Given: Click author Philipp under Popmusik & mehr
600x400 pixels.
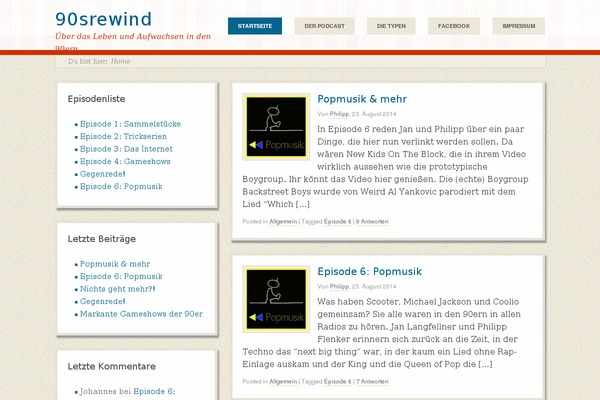Looking at the screenshot, I should pyautogui.click(x=339, y=114).
